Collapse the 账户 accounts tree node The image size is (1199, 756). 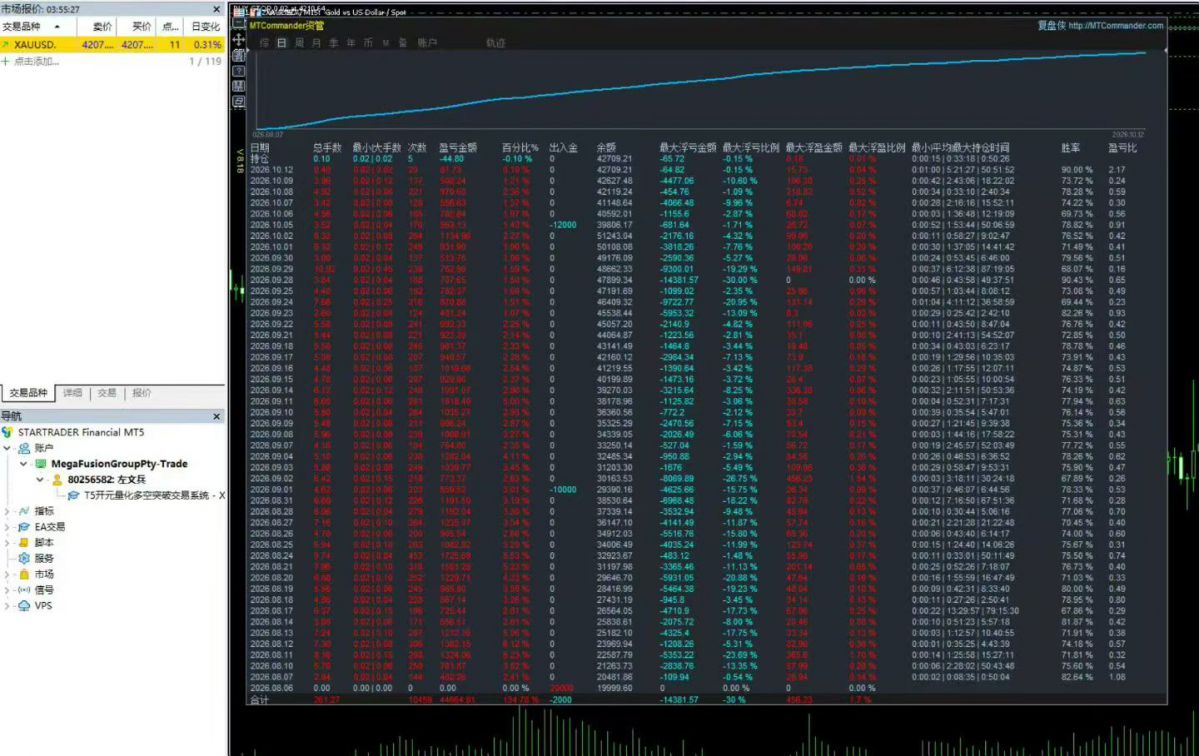coord(7,448)
